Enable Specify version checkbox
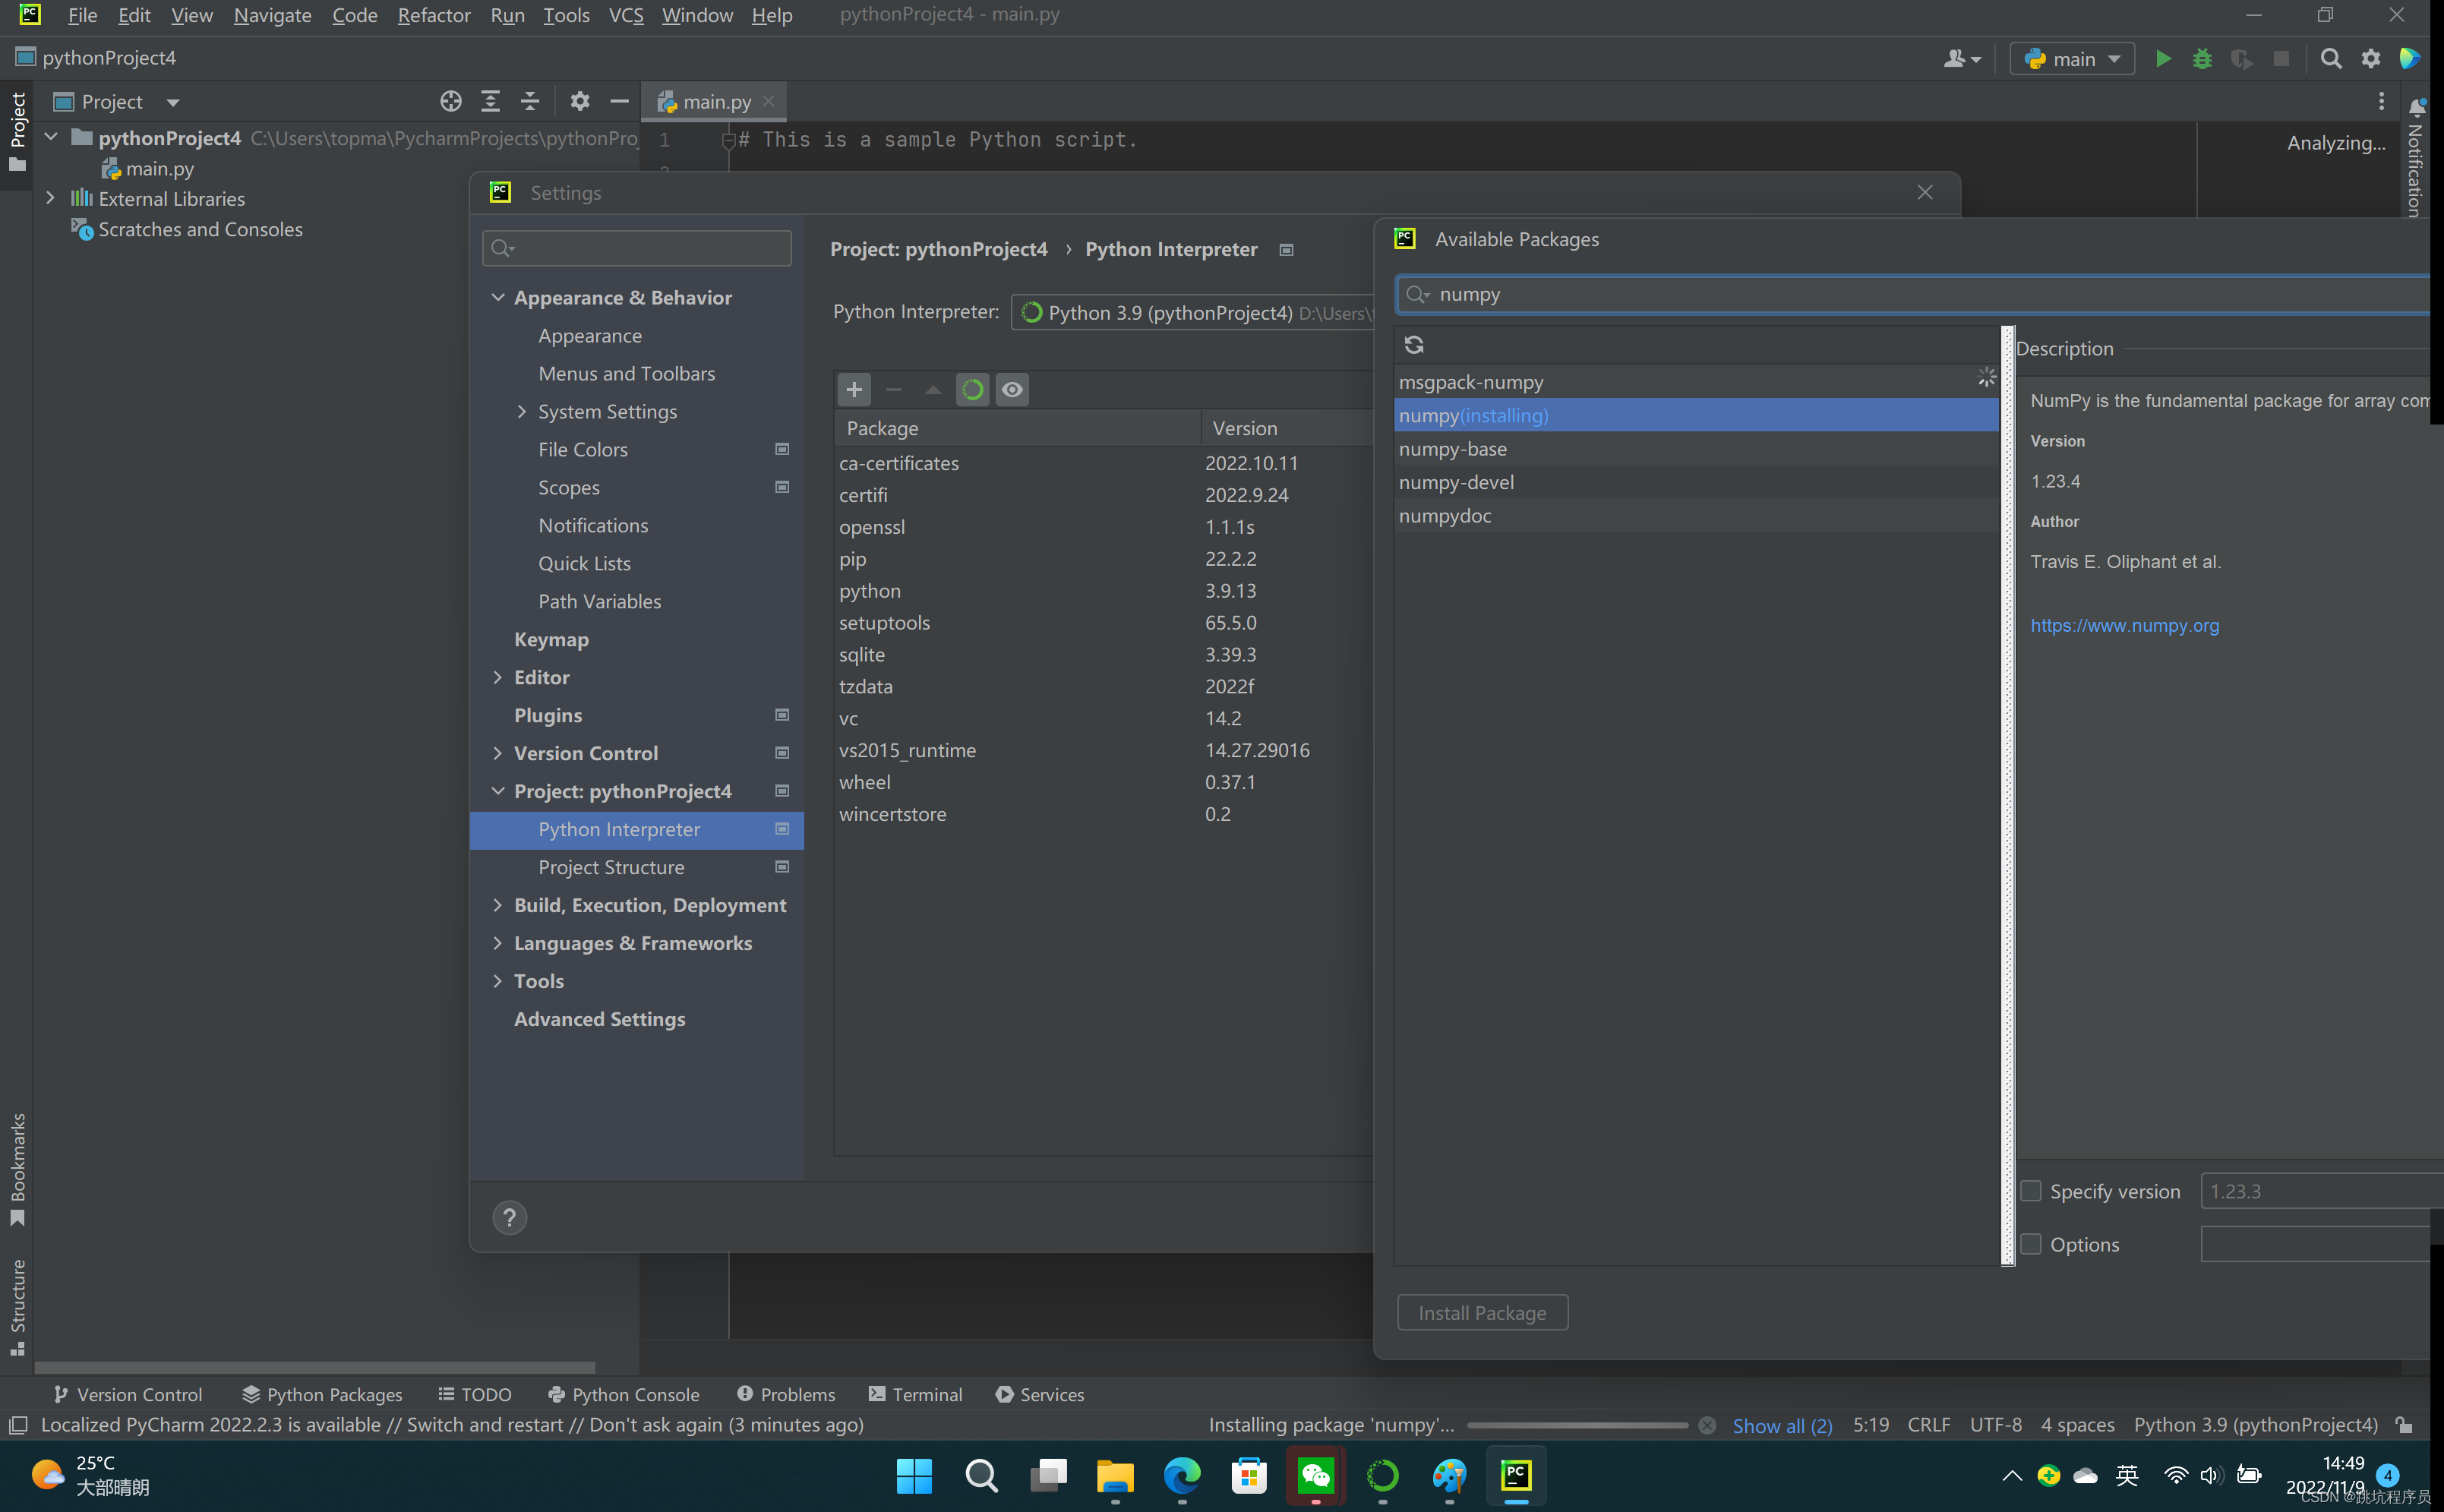 (x=2030, y=1191)
